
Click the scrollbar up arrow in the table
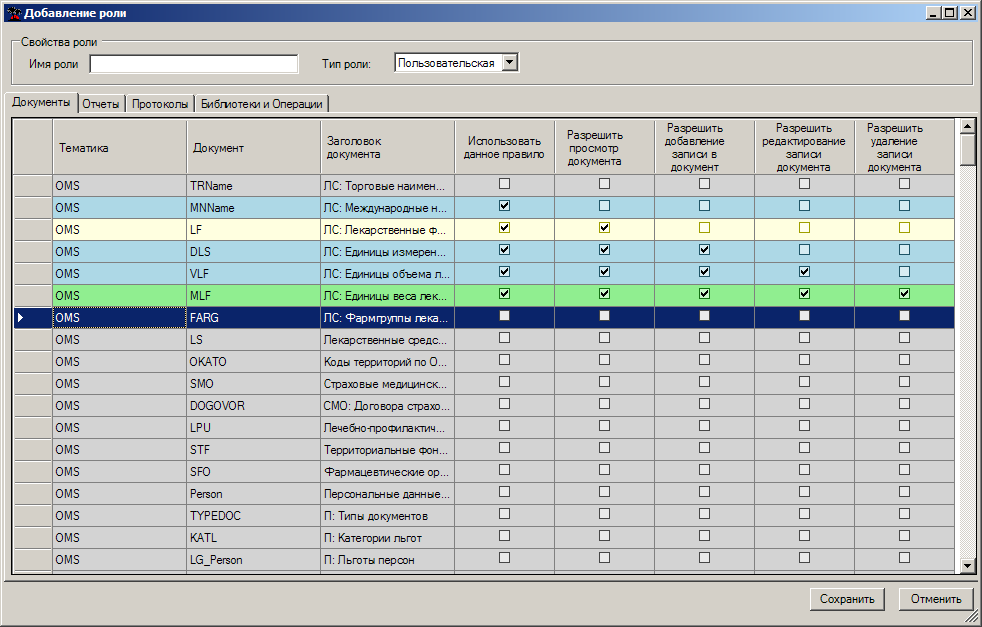point(967,127)
